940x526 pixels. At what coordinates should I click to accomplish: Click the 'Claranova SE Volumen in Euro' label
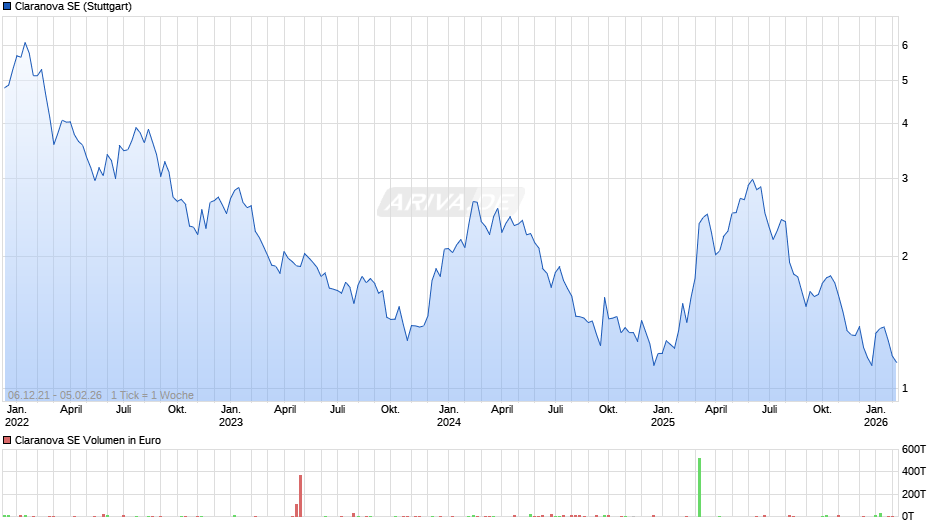pyautogui.click(x=88, y=440)
